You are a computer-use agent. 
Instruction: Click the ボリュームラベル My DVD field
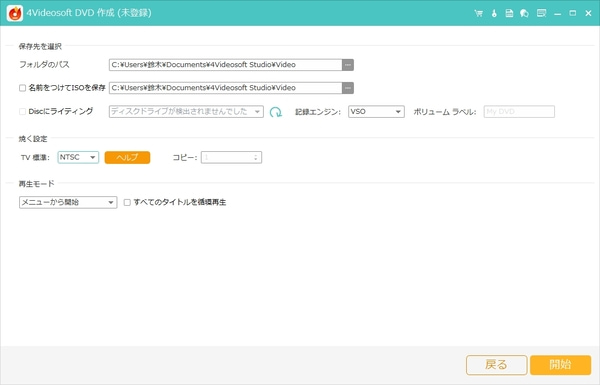(x=519, y=112)
